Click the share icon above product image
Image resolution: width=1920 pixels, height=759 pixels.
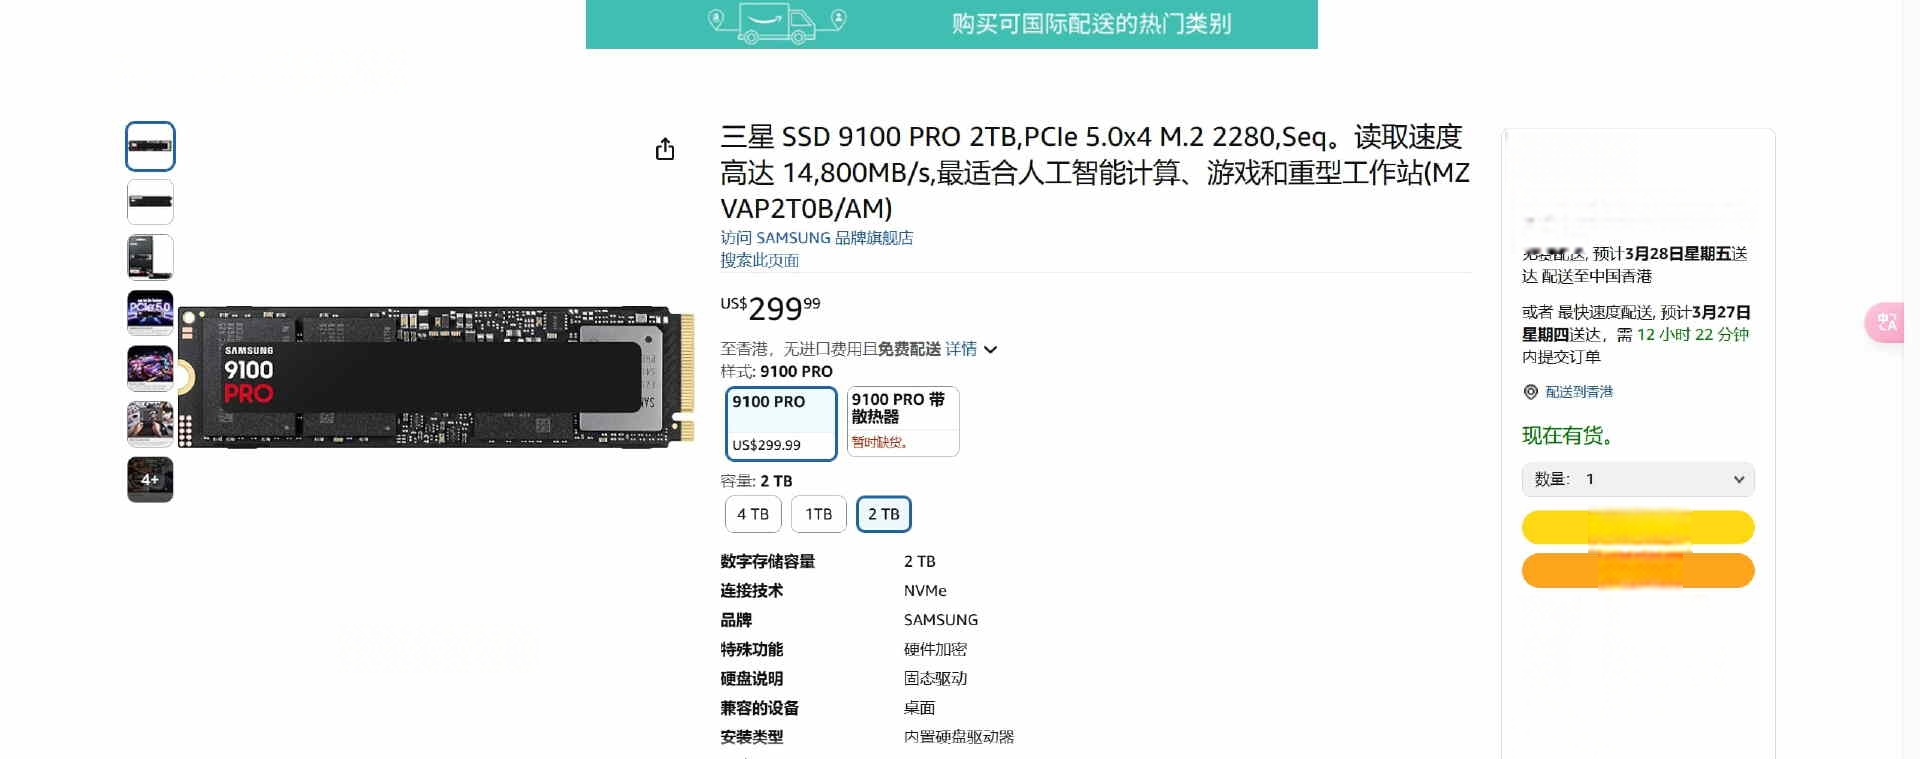tap(665, 149)
